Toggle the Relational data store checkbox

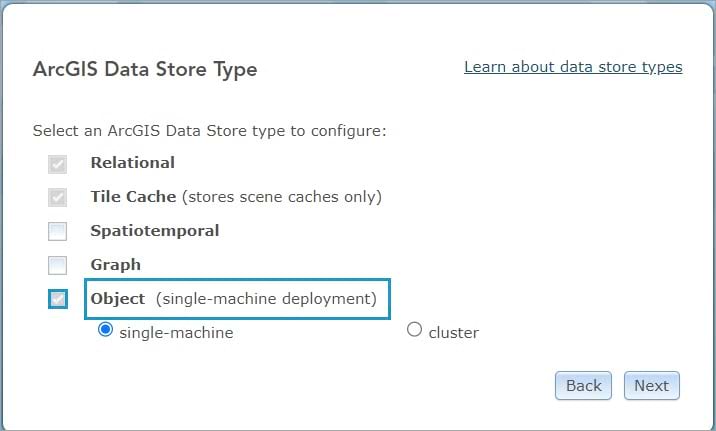tap(58, 164)
